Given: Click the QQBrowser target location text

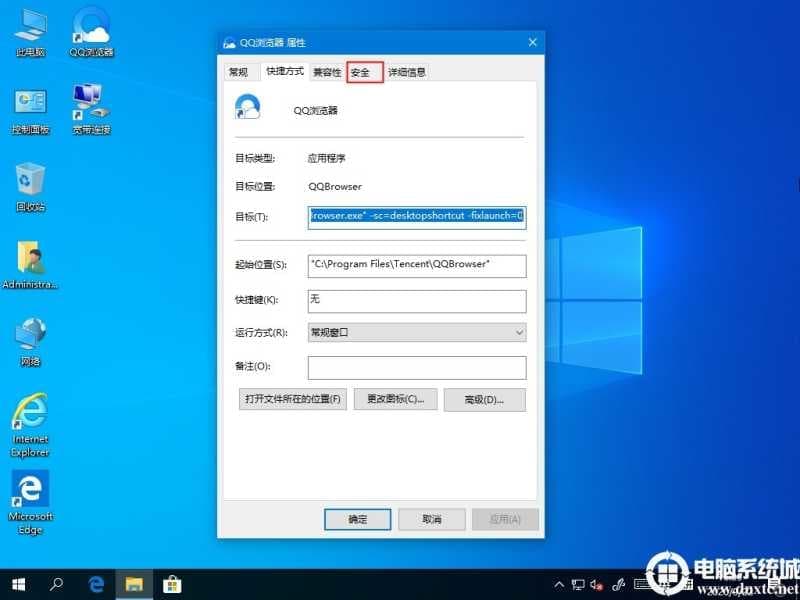Looking at the screenshot, I should [x=335, y=187].
